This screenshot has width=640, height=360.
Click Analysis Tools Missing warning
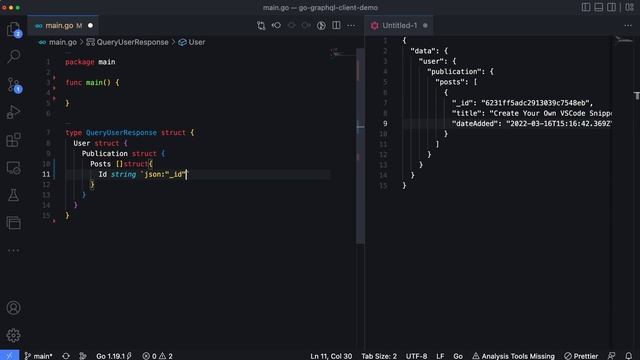[x=513, y=356]
